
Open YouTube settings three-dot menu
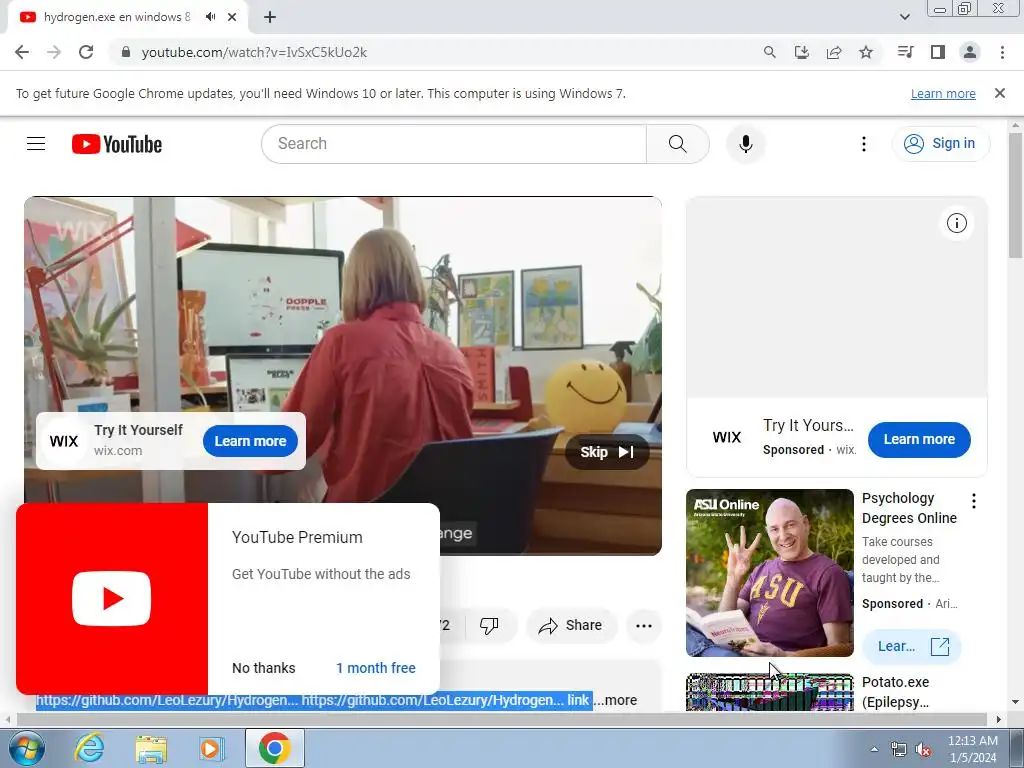(863, 144)
